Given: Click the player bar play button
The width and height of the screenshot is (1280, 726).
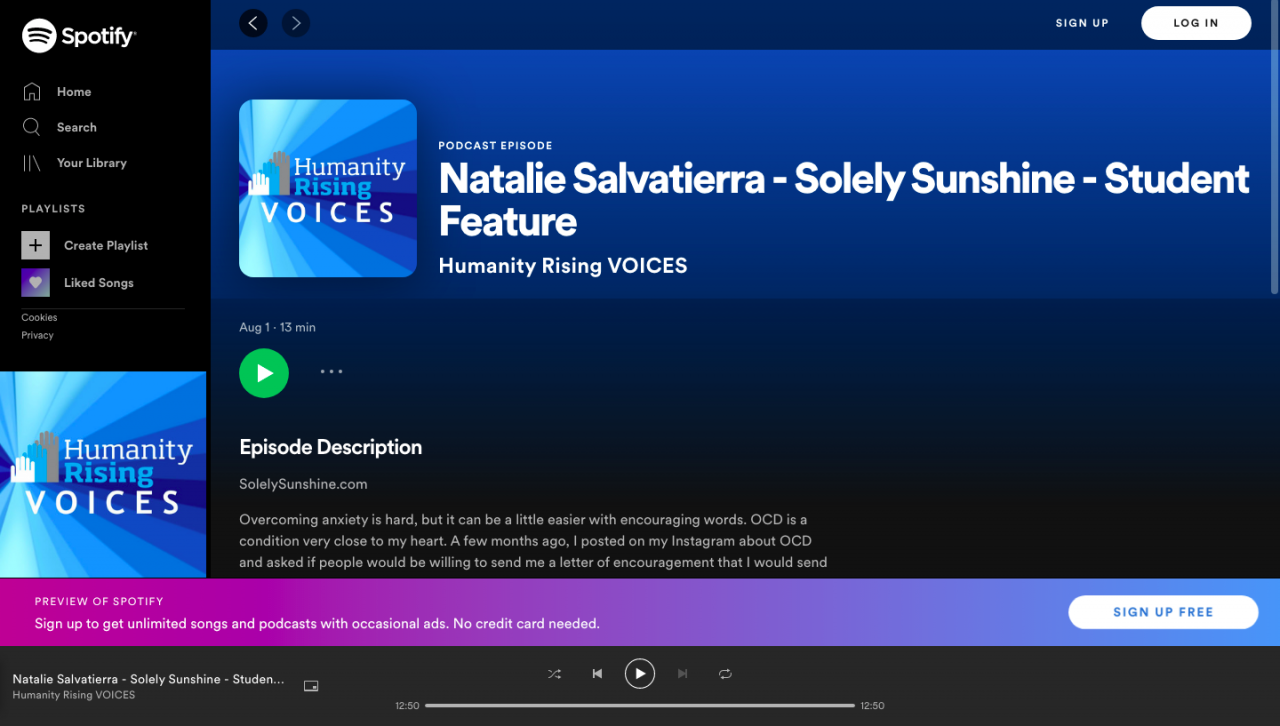Looking at the screenshot, I should [x=640, y=674].
